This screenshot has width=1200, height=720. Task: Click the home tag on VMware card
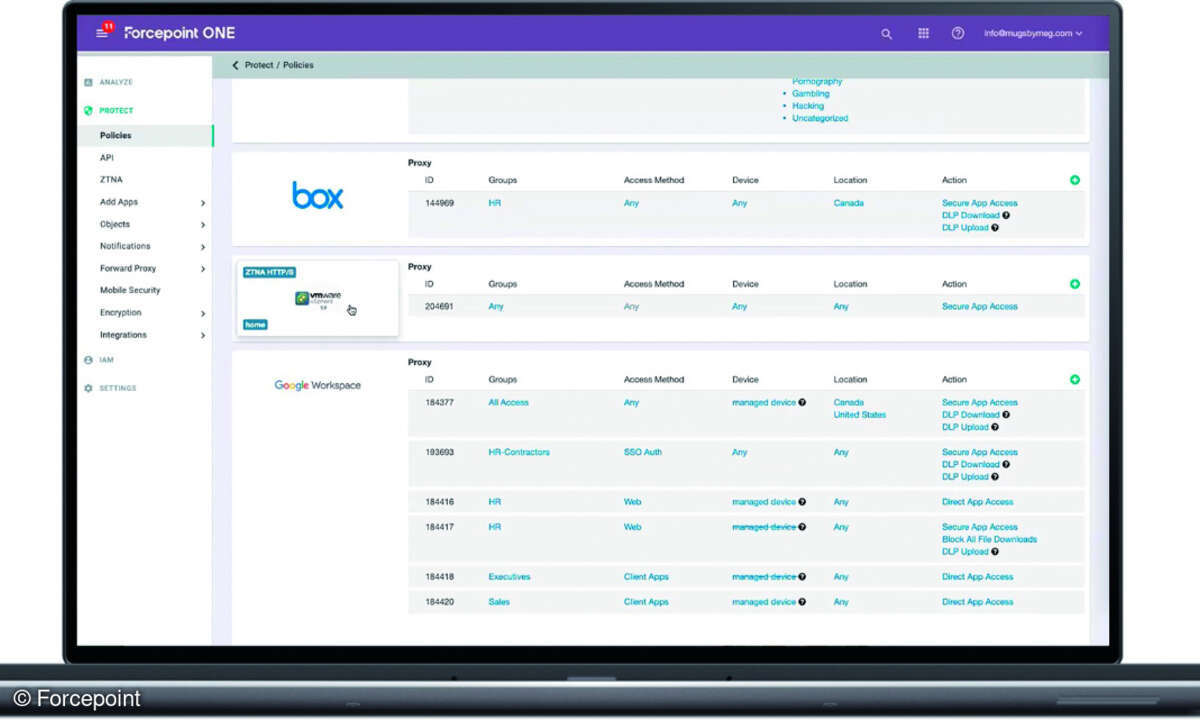click(x=255, y=324)
